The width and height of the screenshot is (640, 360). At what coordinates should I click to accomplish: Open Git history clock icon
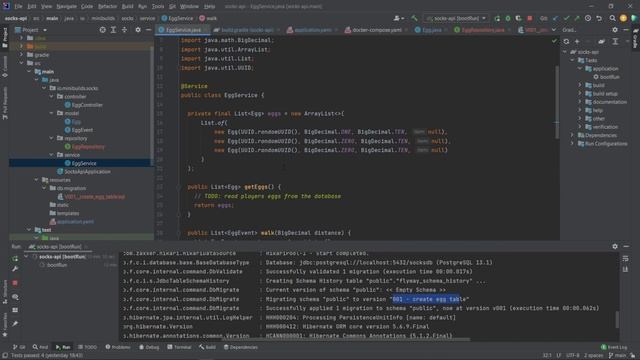[x=588, y=18]
